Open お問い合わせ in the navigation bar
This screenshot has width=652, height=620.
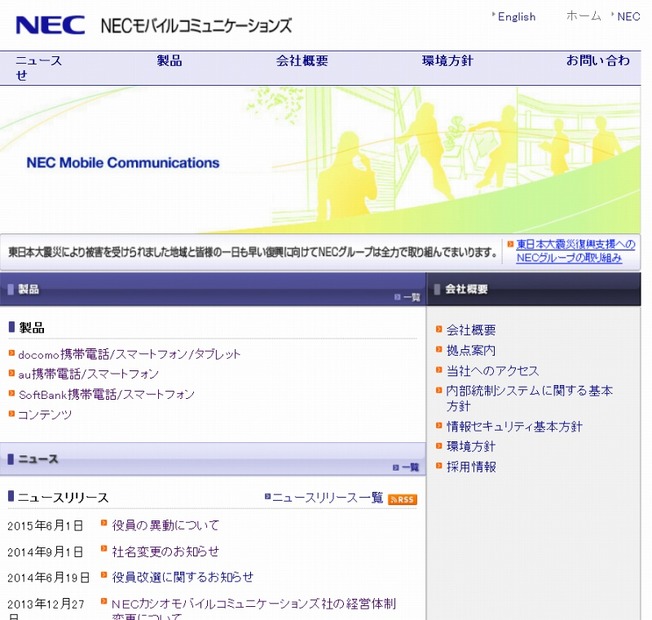click(x=598, y=61)
